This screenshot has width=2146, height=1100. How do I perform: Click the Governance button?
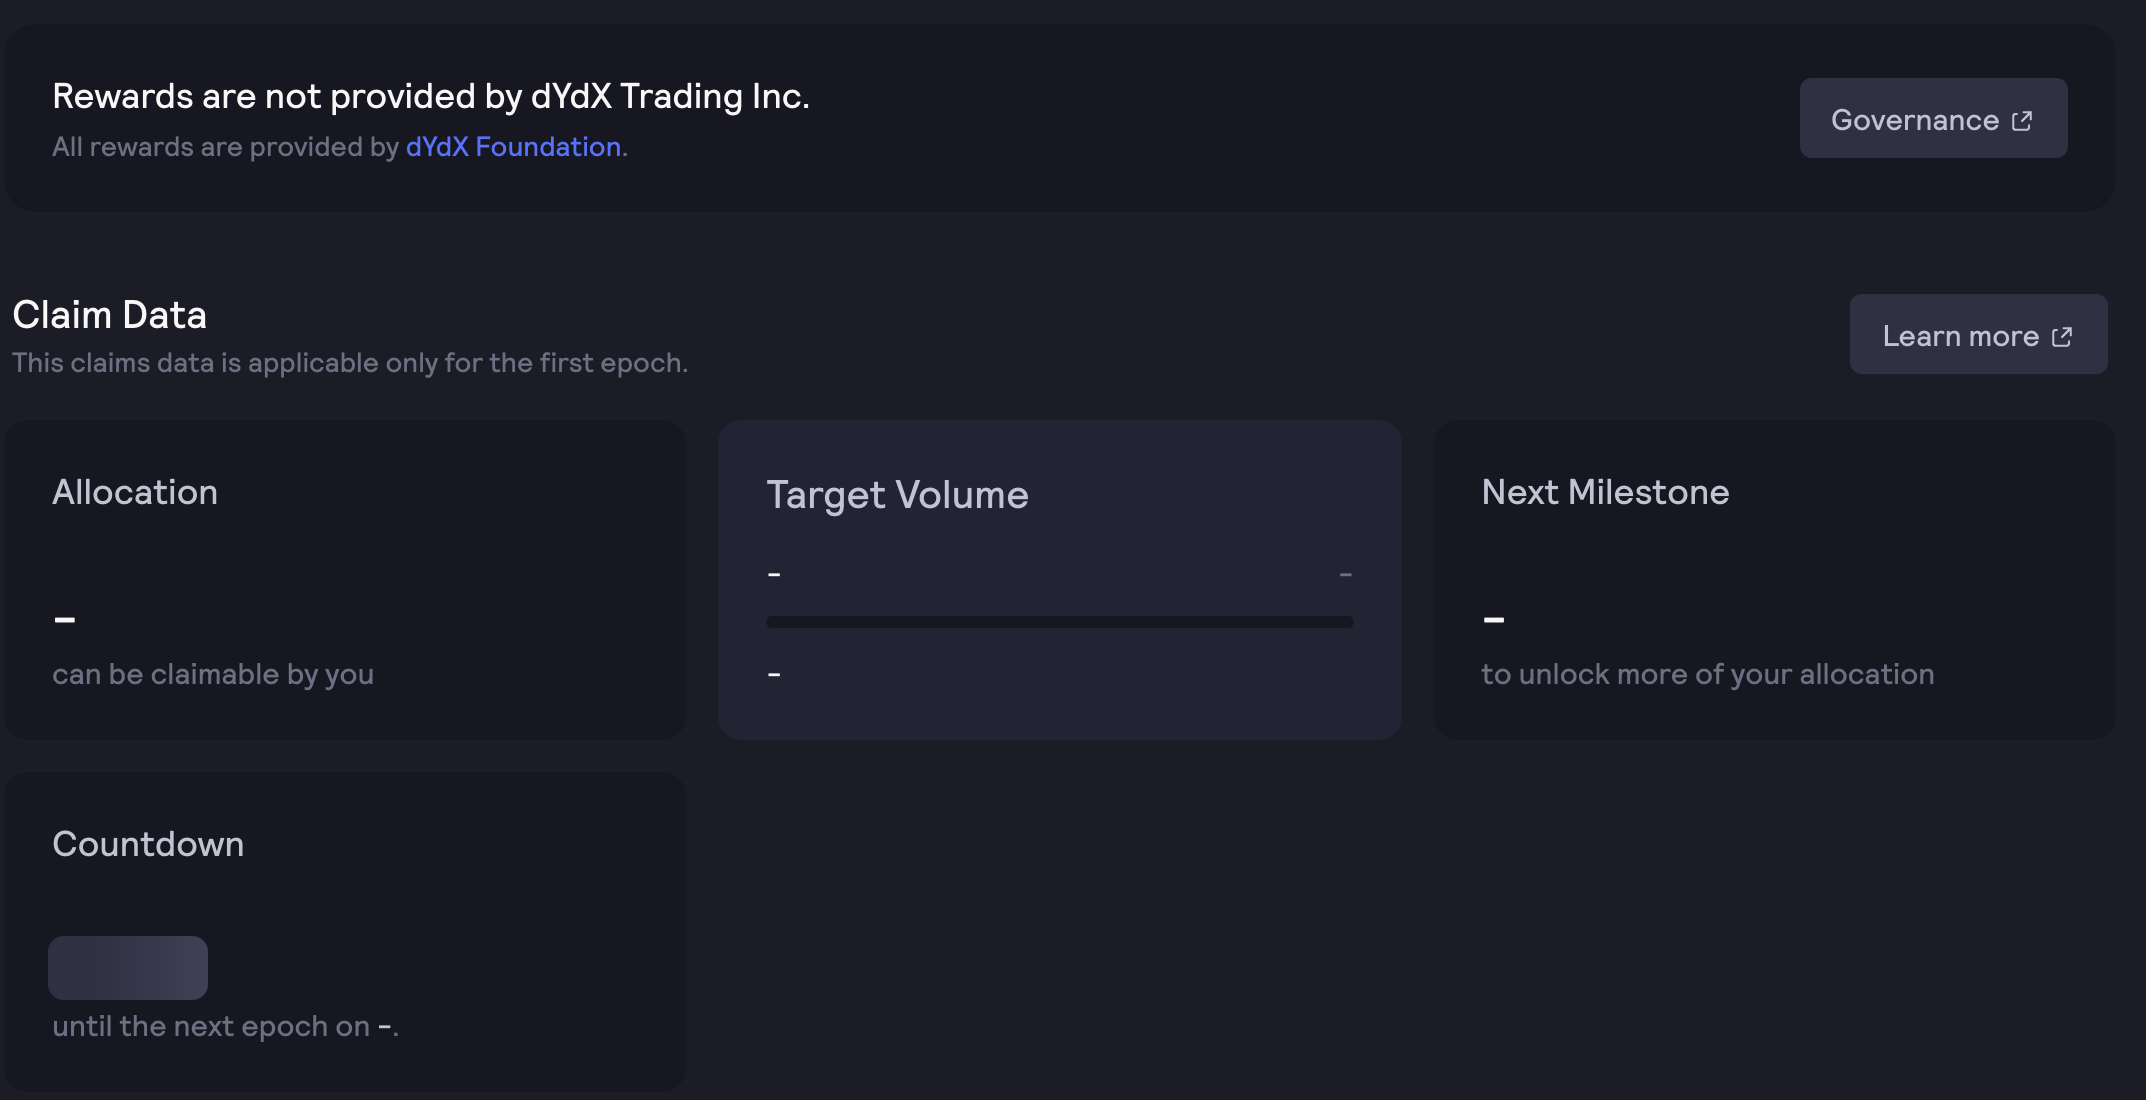click(1932, 119)
